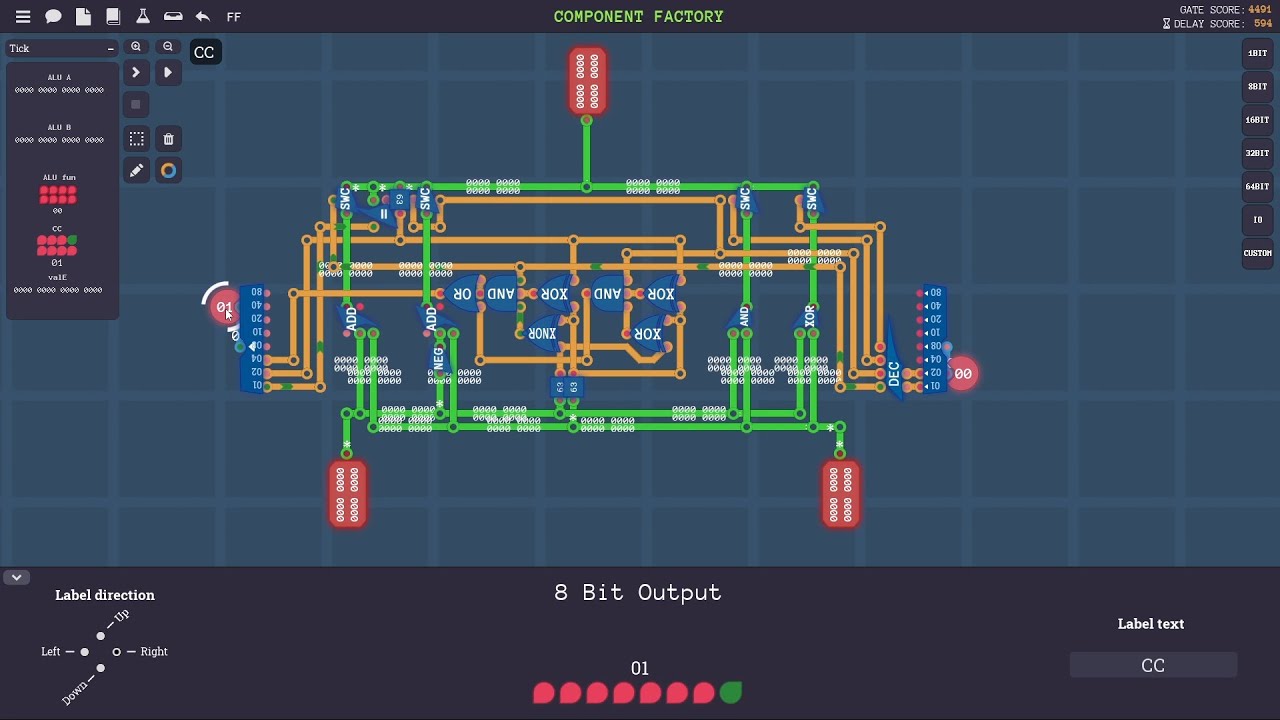The height and width of the screenshot is (720, 1280).
Task: Click the green bit of 8 Bit Output
Action: pyautogui.click(x=731, y=693)
